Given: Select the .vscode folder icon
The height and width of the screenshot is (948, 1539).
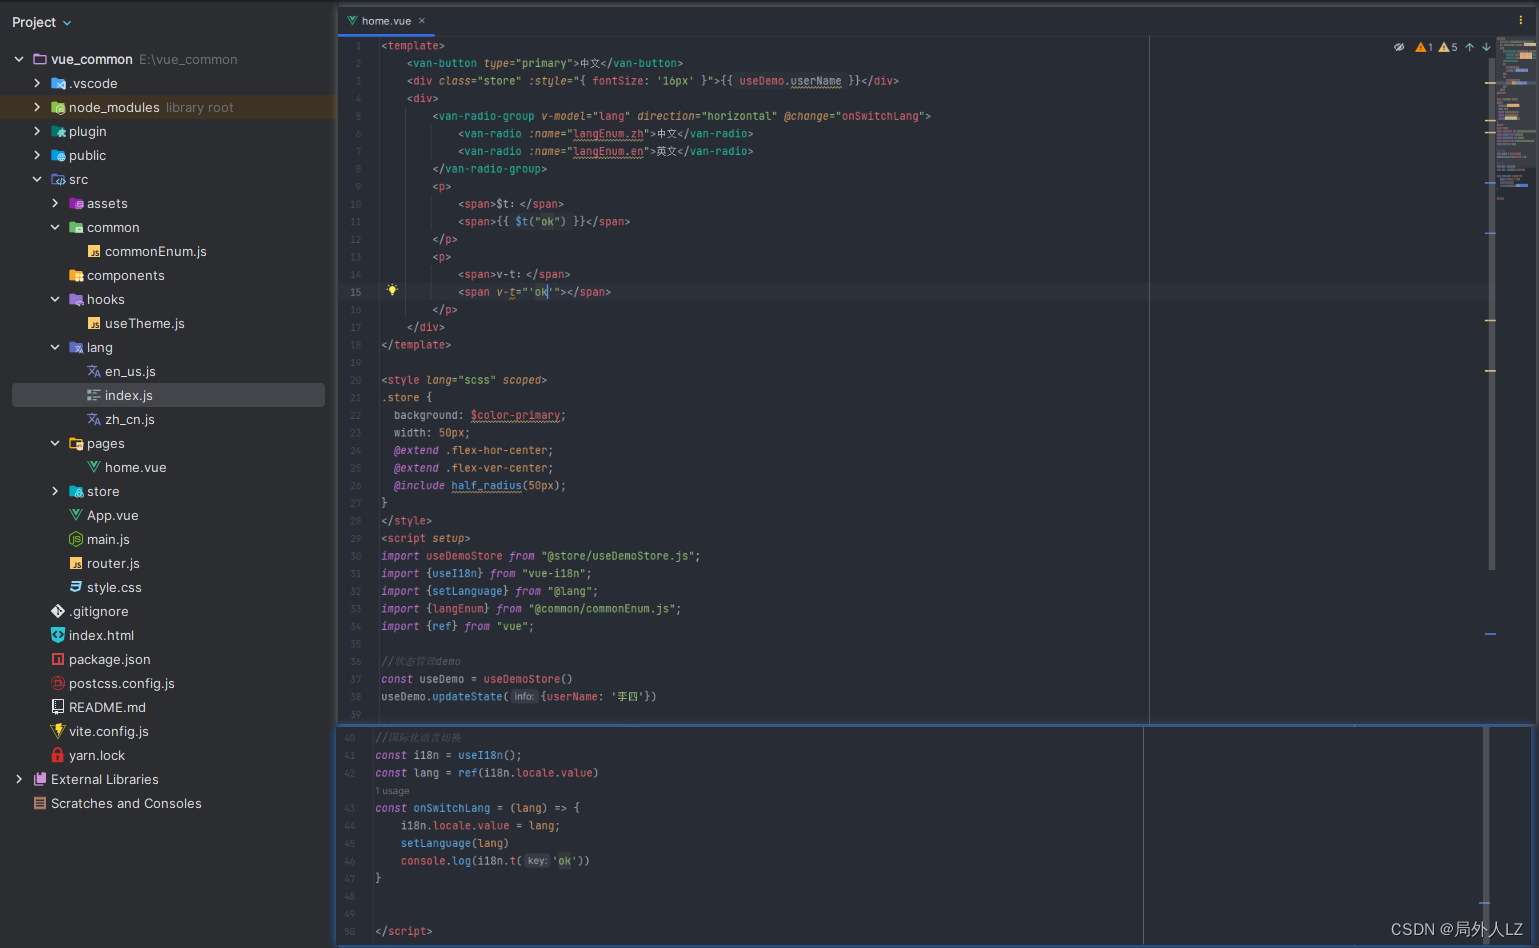Looking at the screenshot, I should (x=58, y=83).
